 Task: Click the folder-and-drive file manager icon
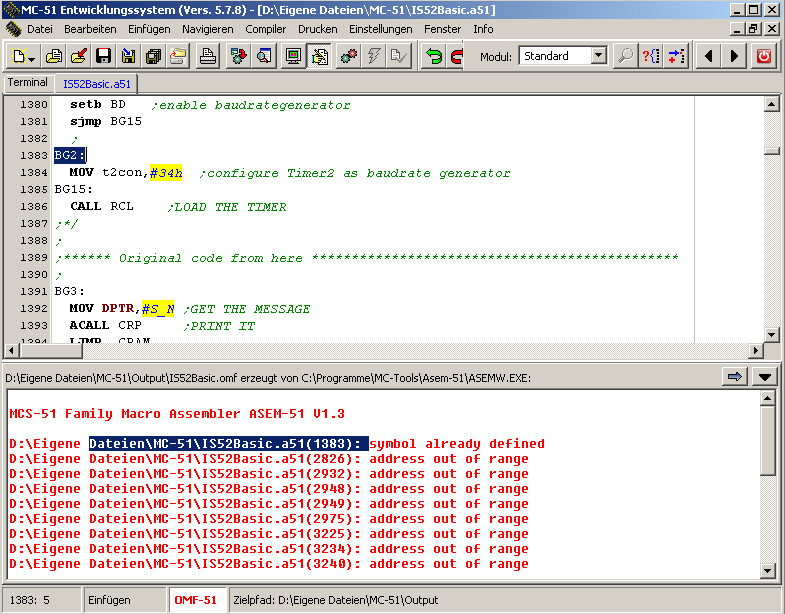178,56
